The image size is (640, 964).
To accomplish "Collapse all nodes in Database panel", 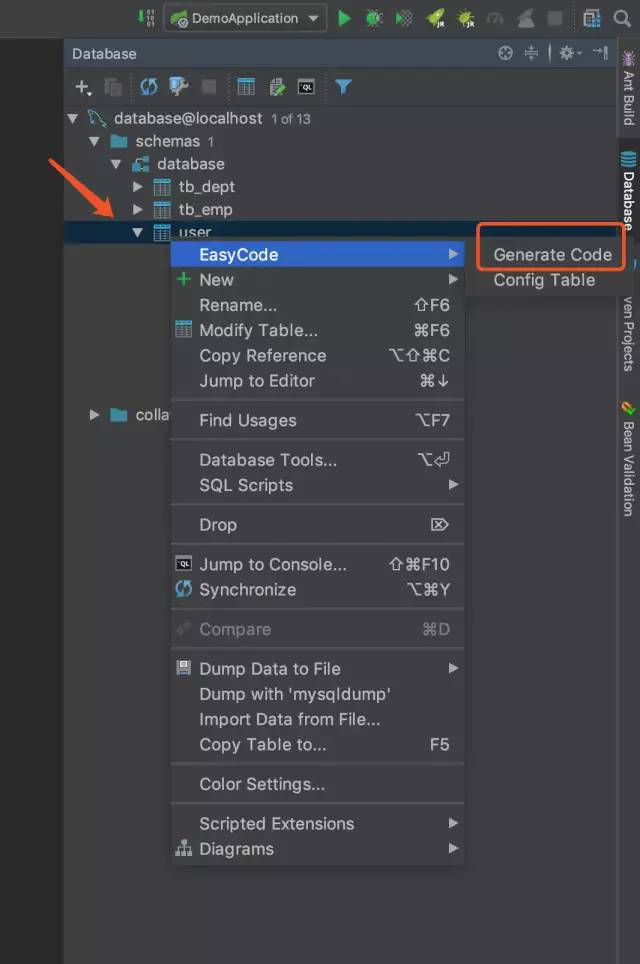I will coord(531,53).
